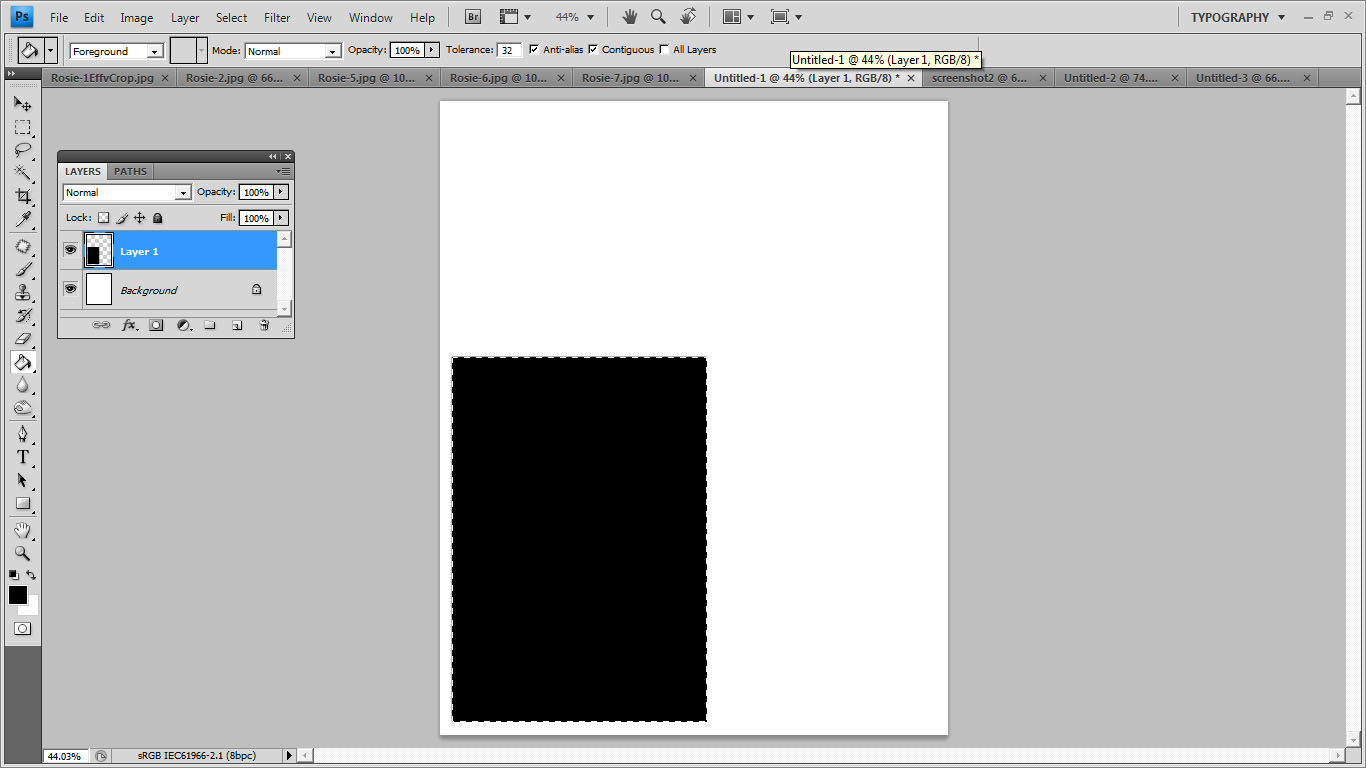Switch to the Rosie-2.jpg document tab
This screenshot has width=1366, height=768.
tap(234, 77)
